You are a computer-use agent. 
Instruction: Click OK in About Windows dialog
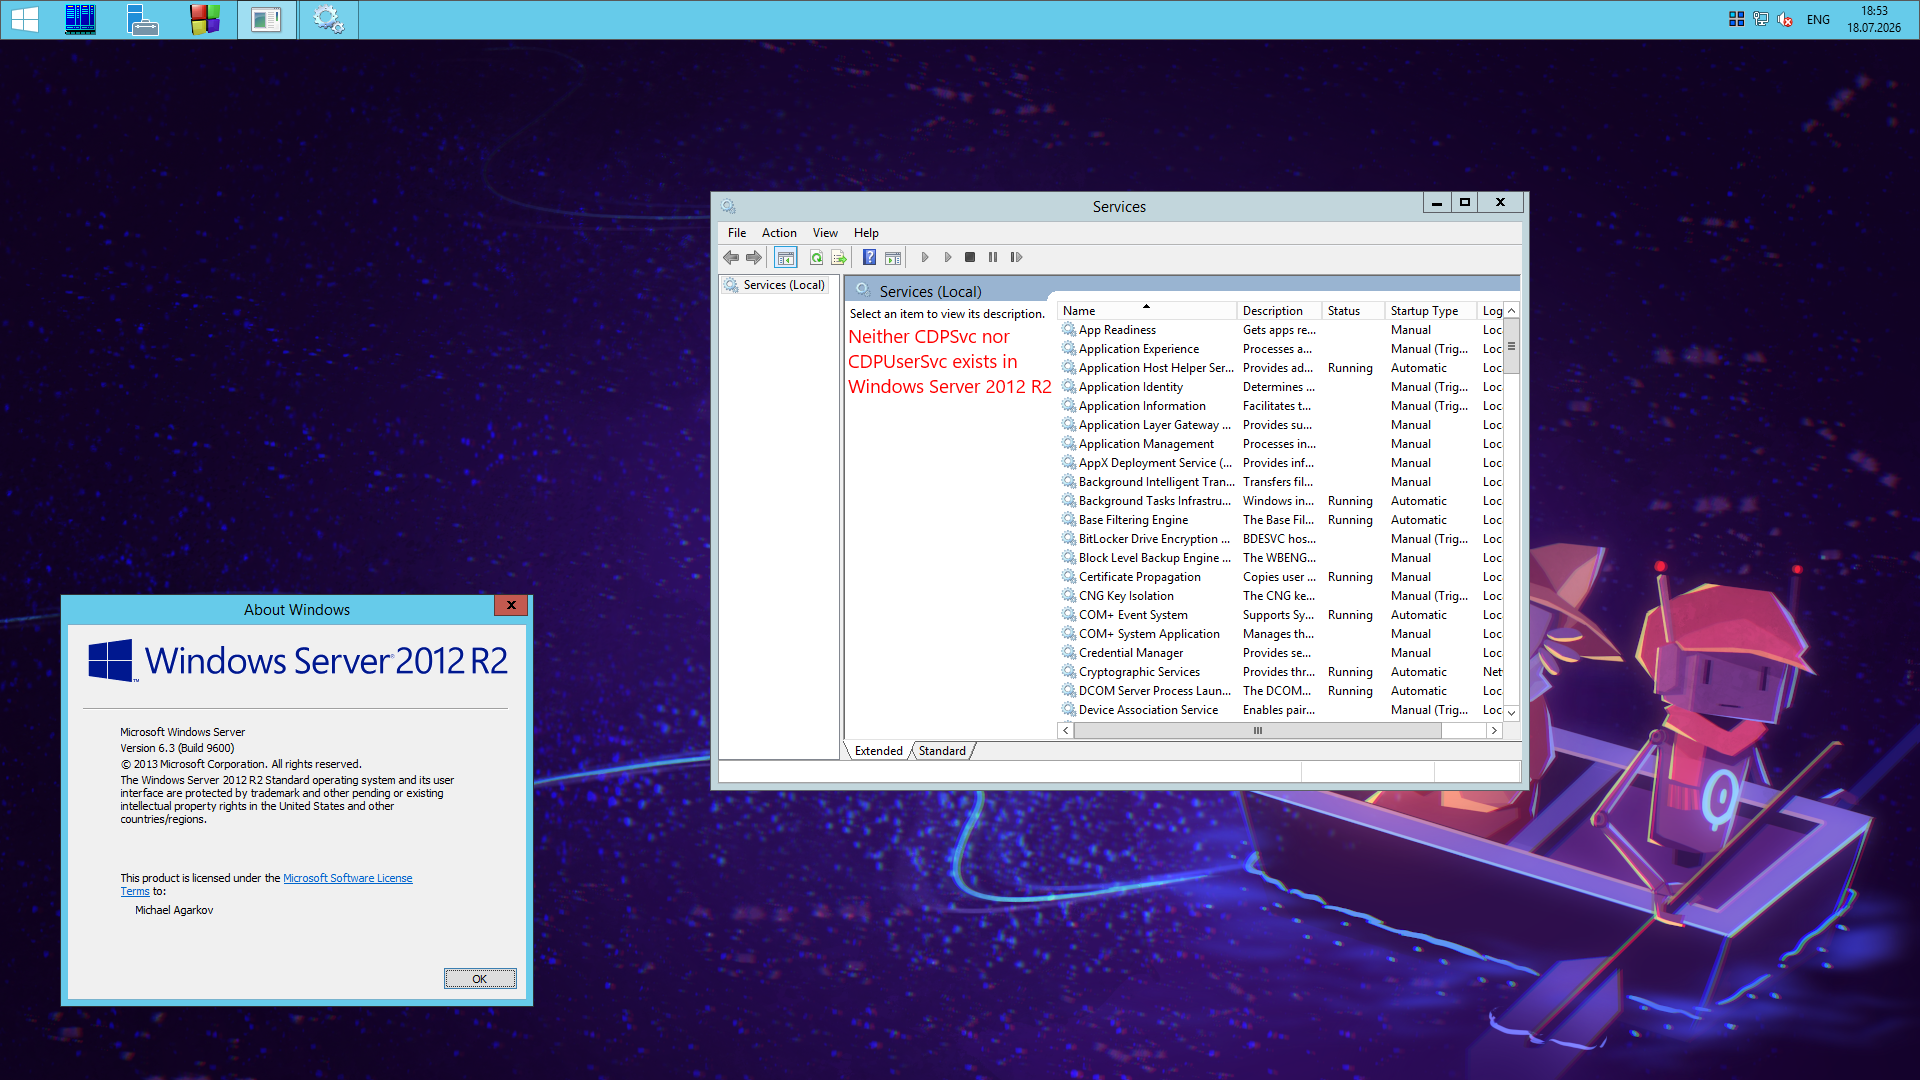point(480,979)
